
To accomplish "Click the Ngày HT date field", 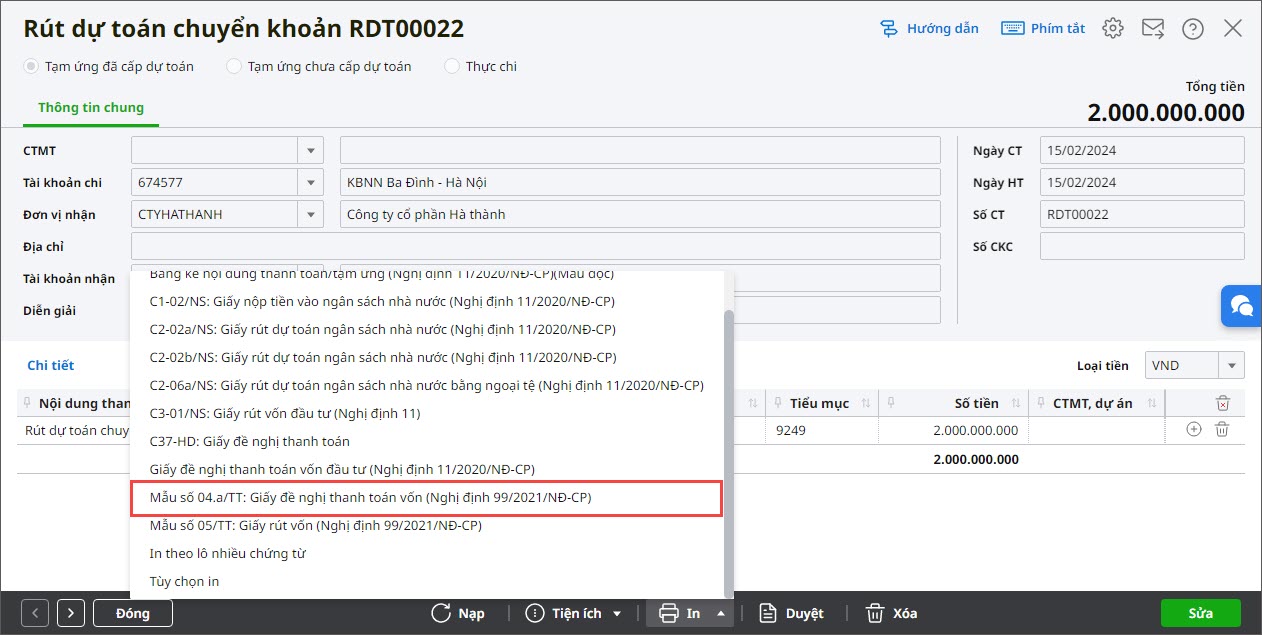I will tap(1142, 183).
